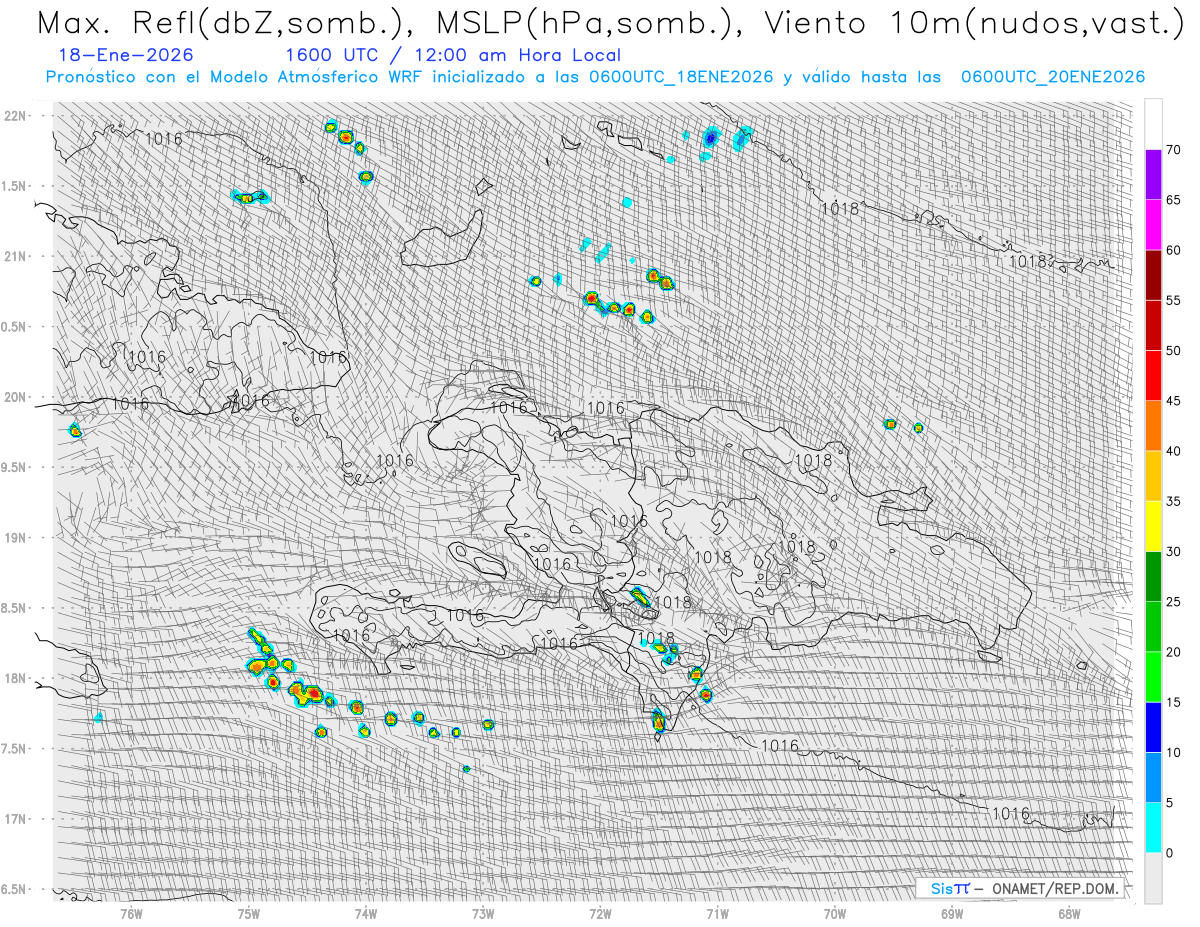Click the map title starting 'Max. Refl(dbZ,somb.)'

coord(610,23)
